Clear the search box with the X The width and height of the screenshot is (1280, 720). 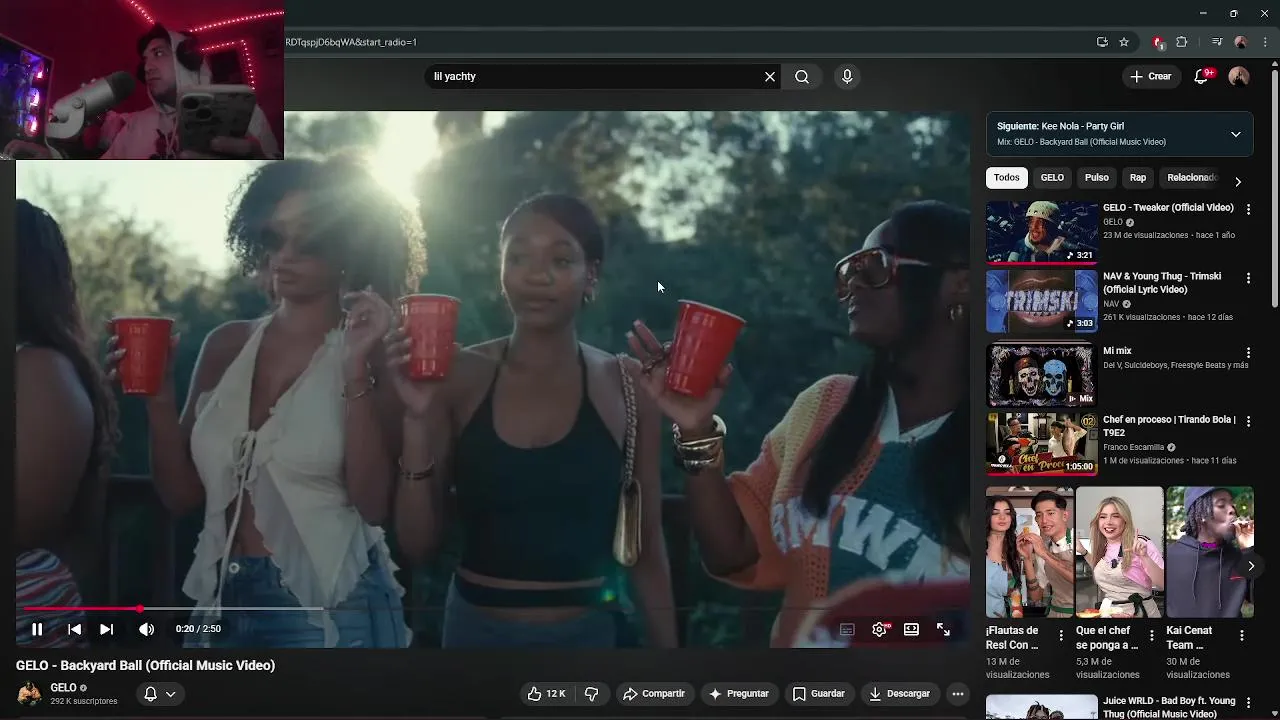770,76
